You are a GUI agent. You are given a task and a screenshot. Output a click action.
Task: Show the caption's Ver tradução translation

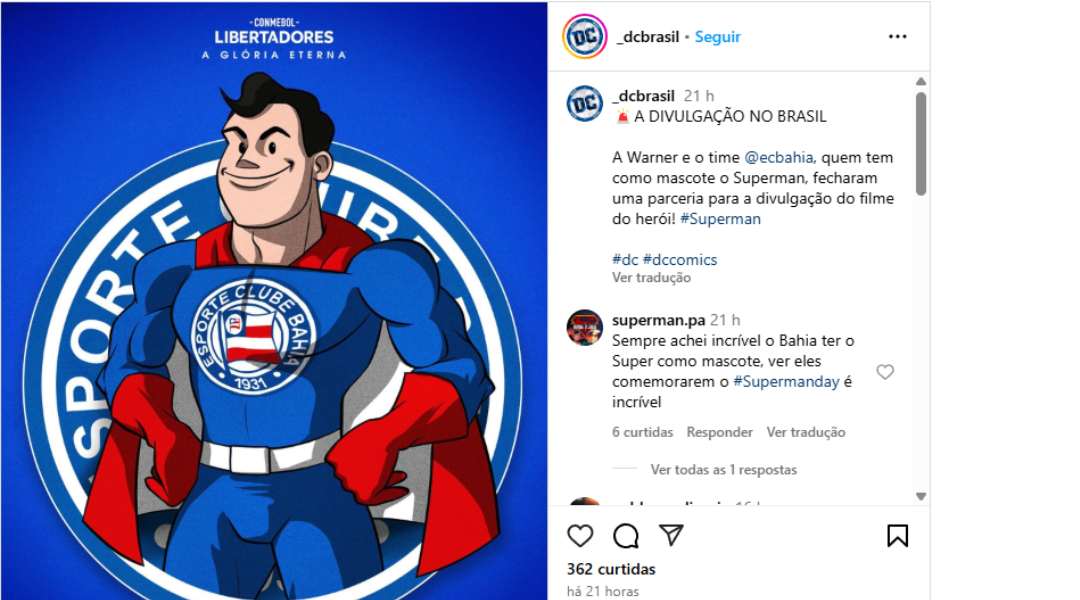click(651, 278)
